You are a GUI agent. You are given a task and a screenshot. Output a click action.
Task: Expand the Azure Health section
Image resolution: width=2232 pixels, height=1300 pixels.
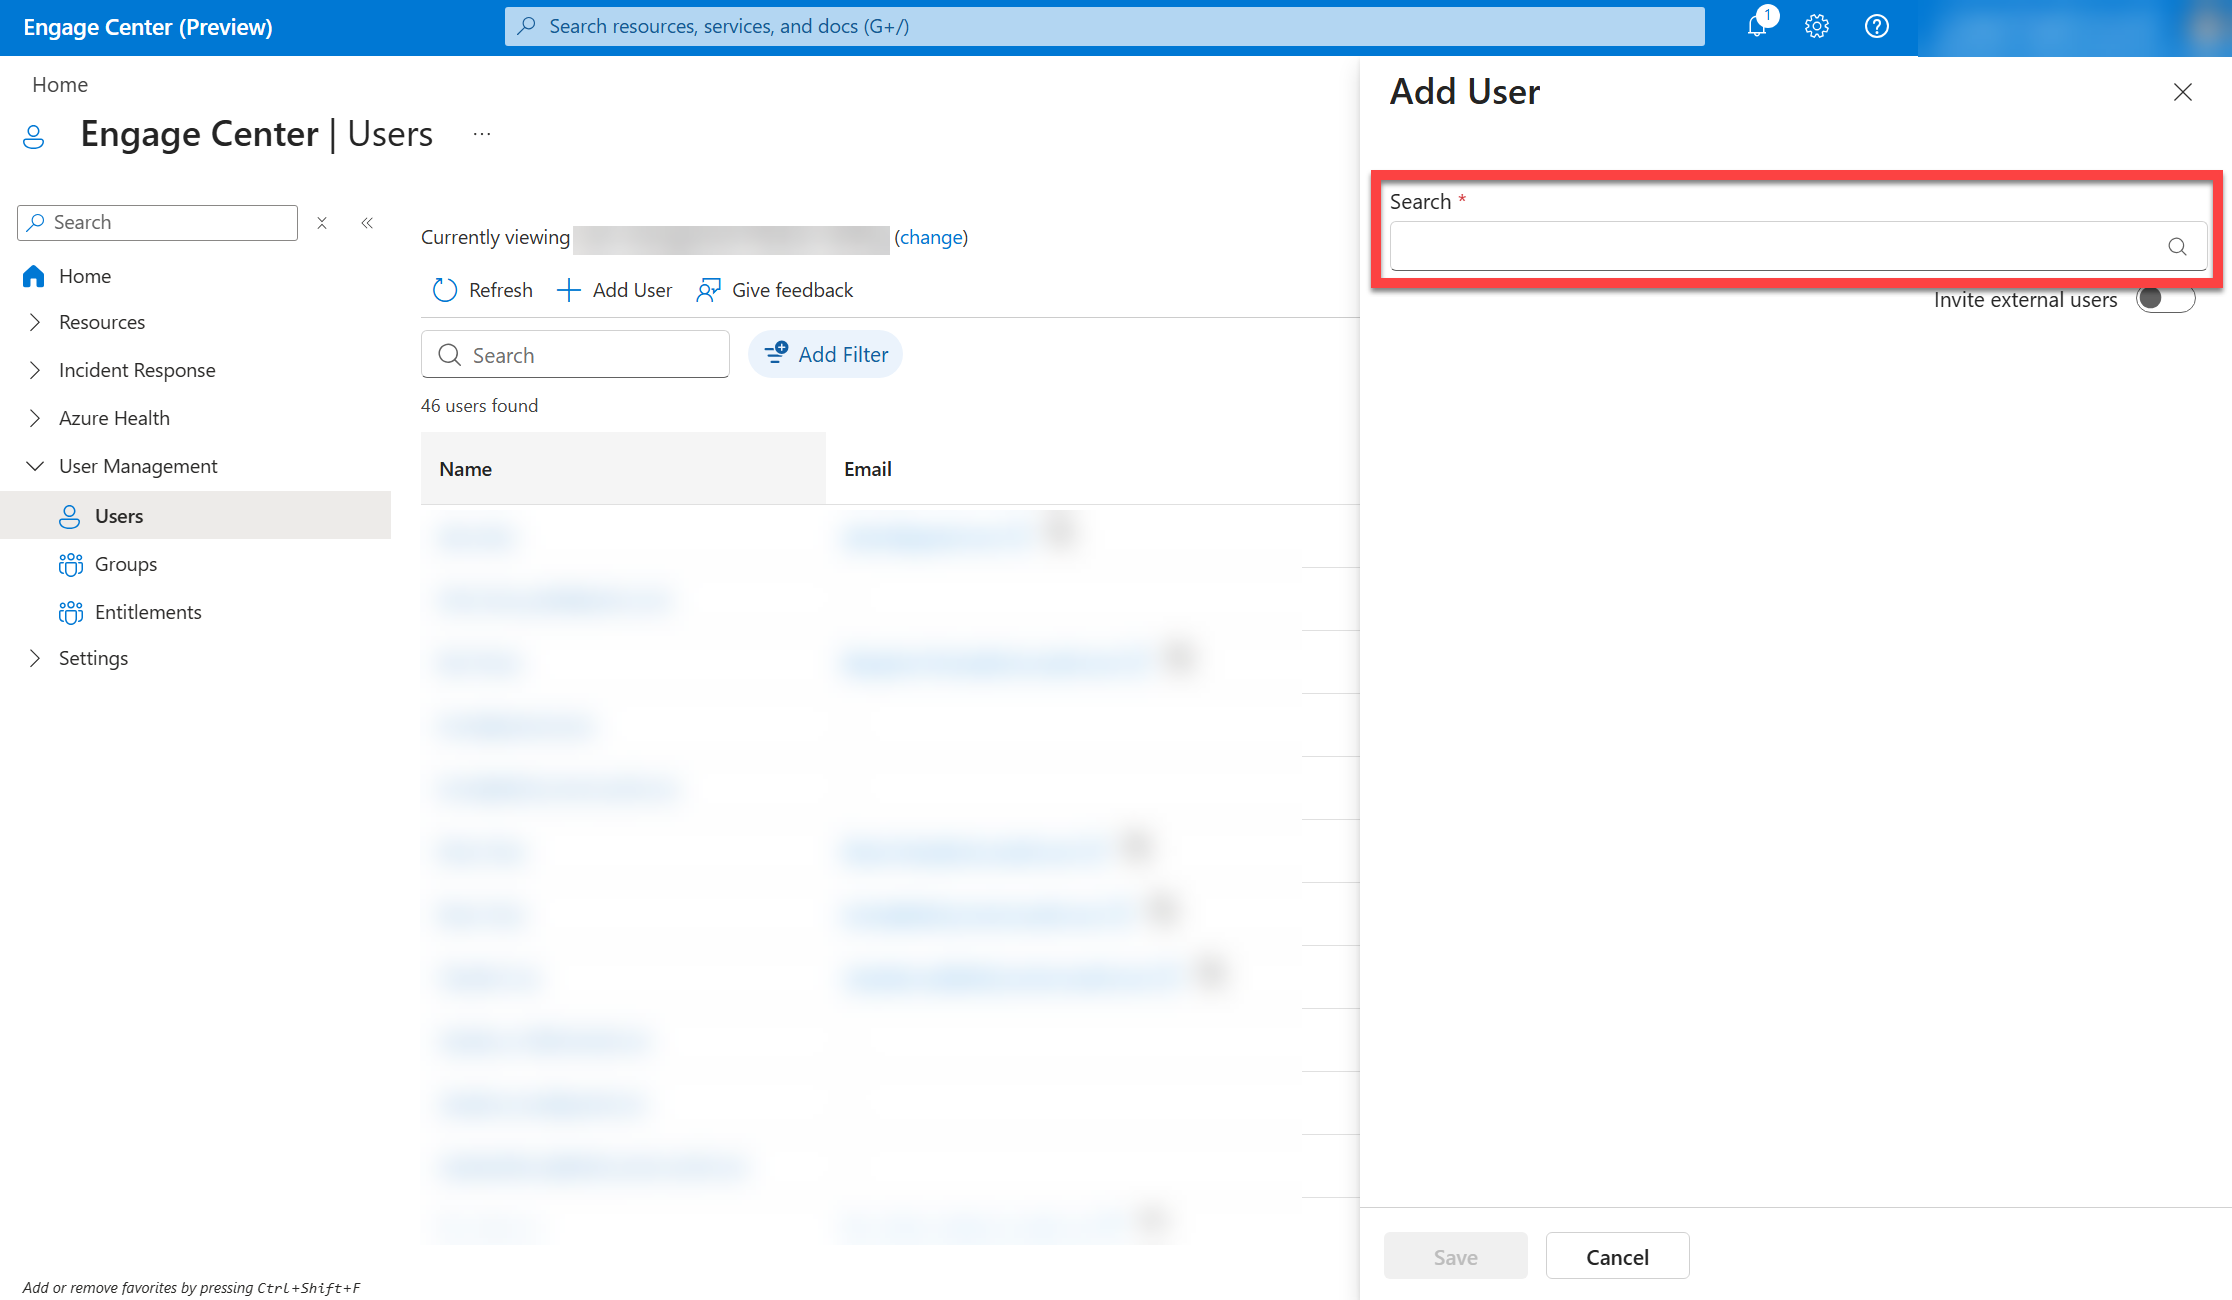pyautogui.click(x=35, y=418)
